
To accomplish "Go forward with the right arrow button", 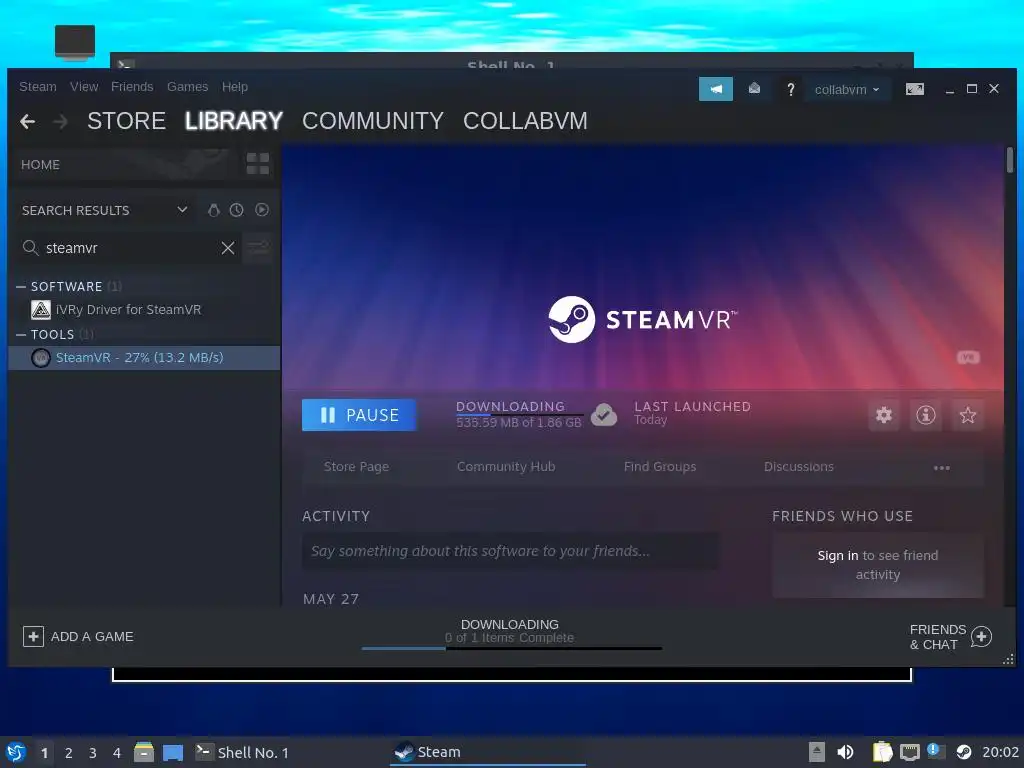I will [x=60, y=121].
